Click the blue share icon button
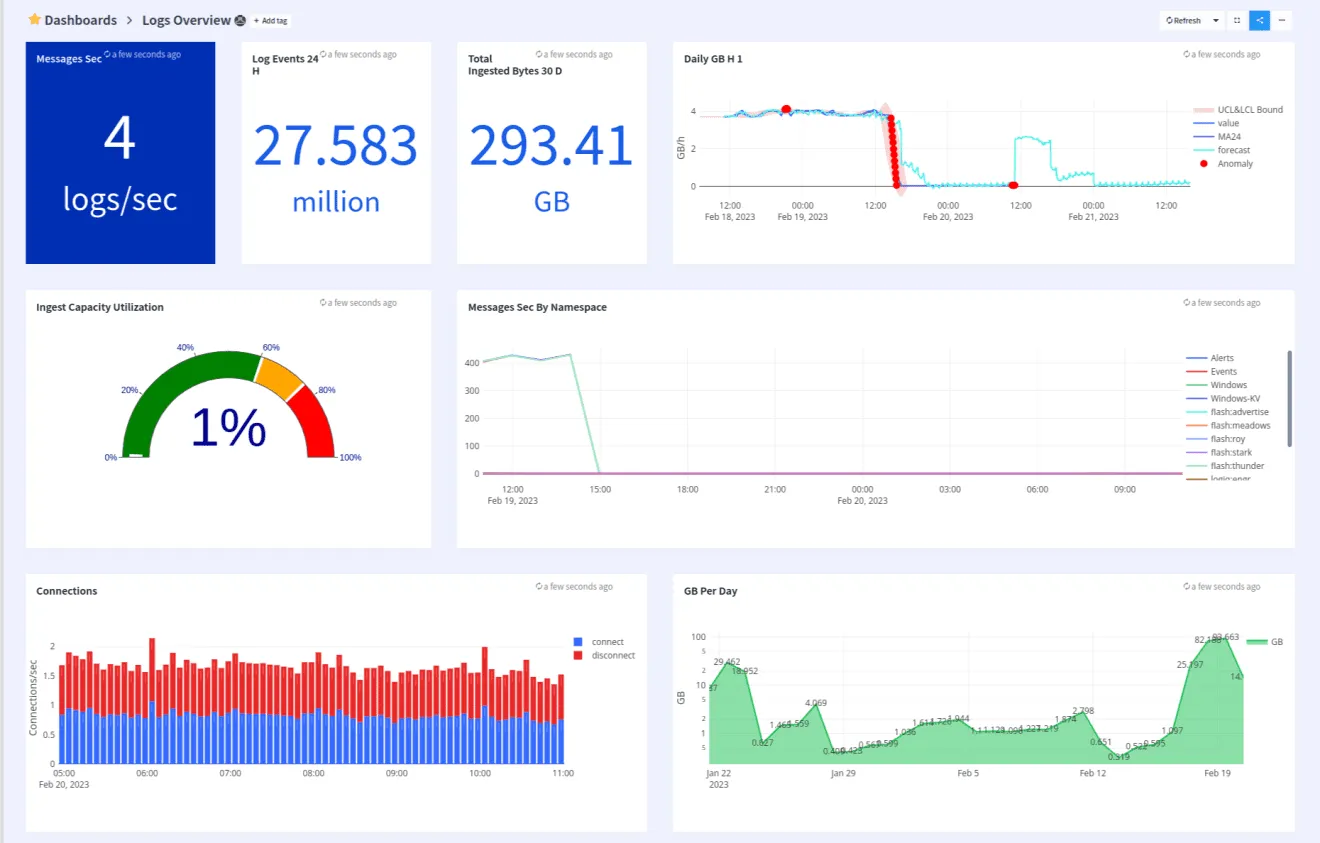Viewport: 1320px width, 843px height. (x=1259, y=20)
